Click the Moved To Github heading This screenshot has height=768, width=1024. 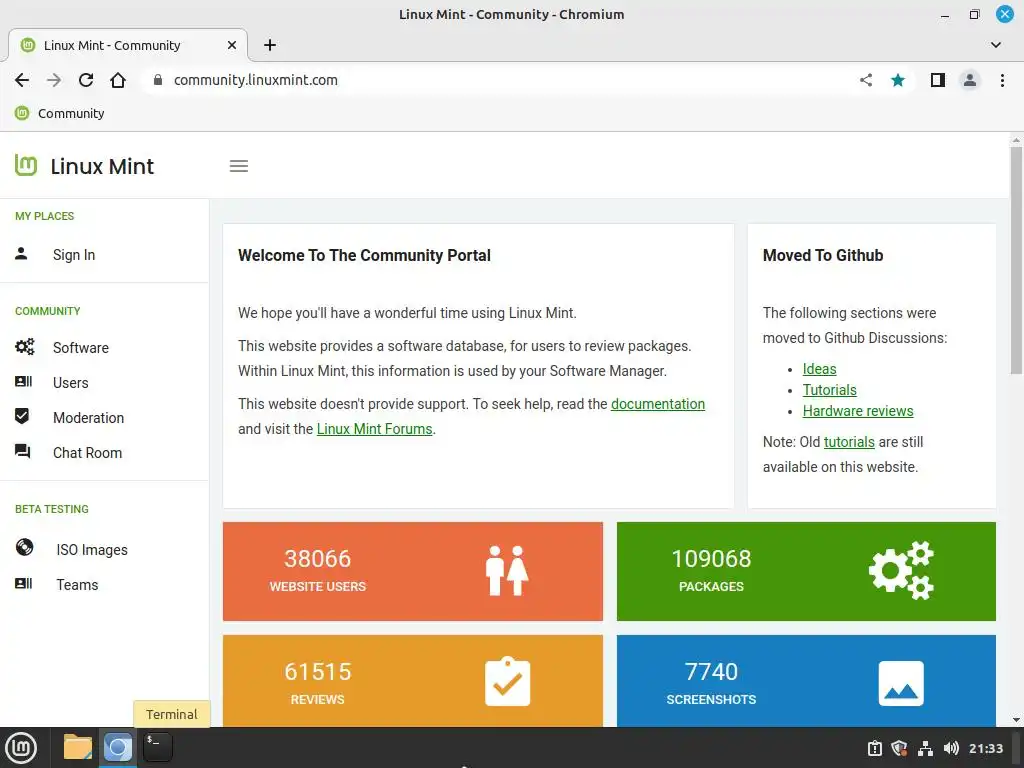823,255
